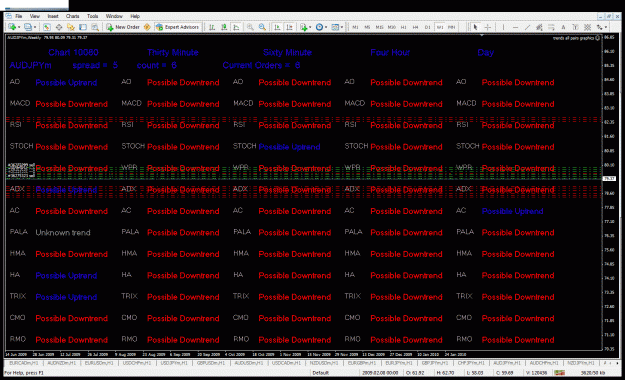The width and height of the screenshot is (625, 380).
Task: Select the M15 timeframe
Action: coord(379,27)
